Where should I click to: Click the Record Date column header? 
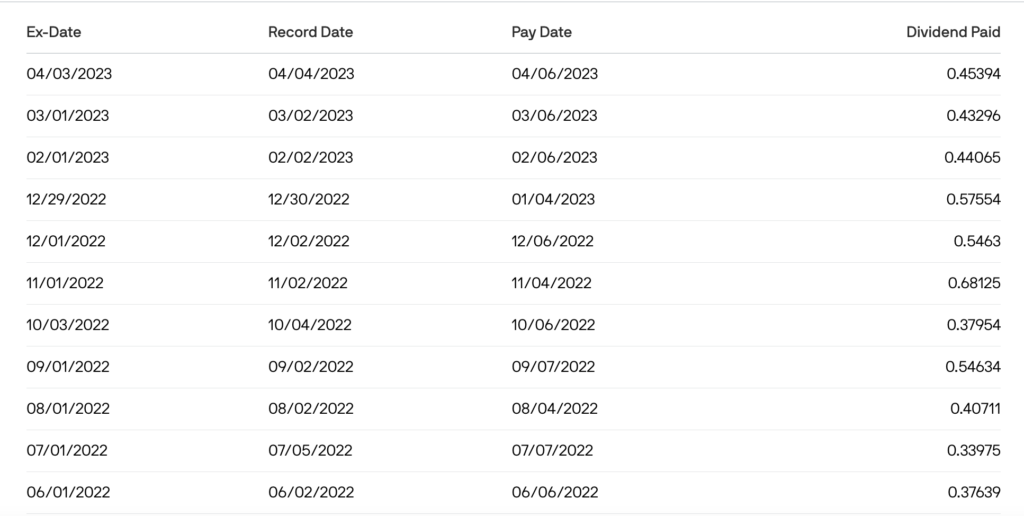(x=310, y=32)
